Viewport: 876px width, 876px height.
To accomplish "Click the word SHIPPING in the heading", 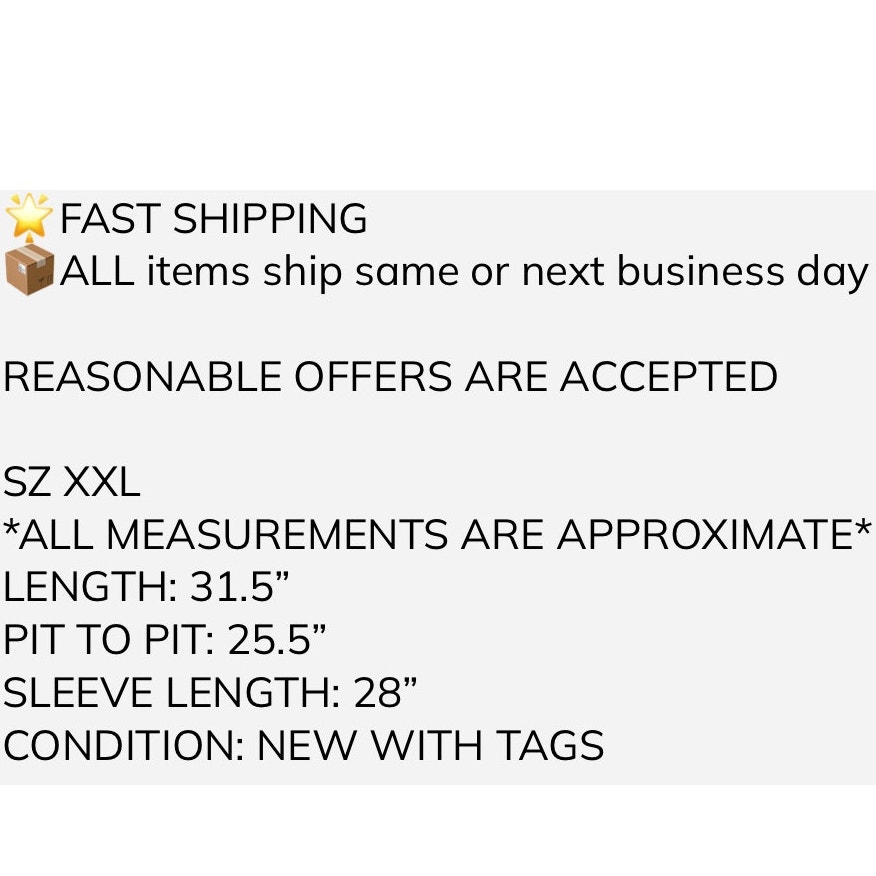I will click(x=270, y=218).
